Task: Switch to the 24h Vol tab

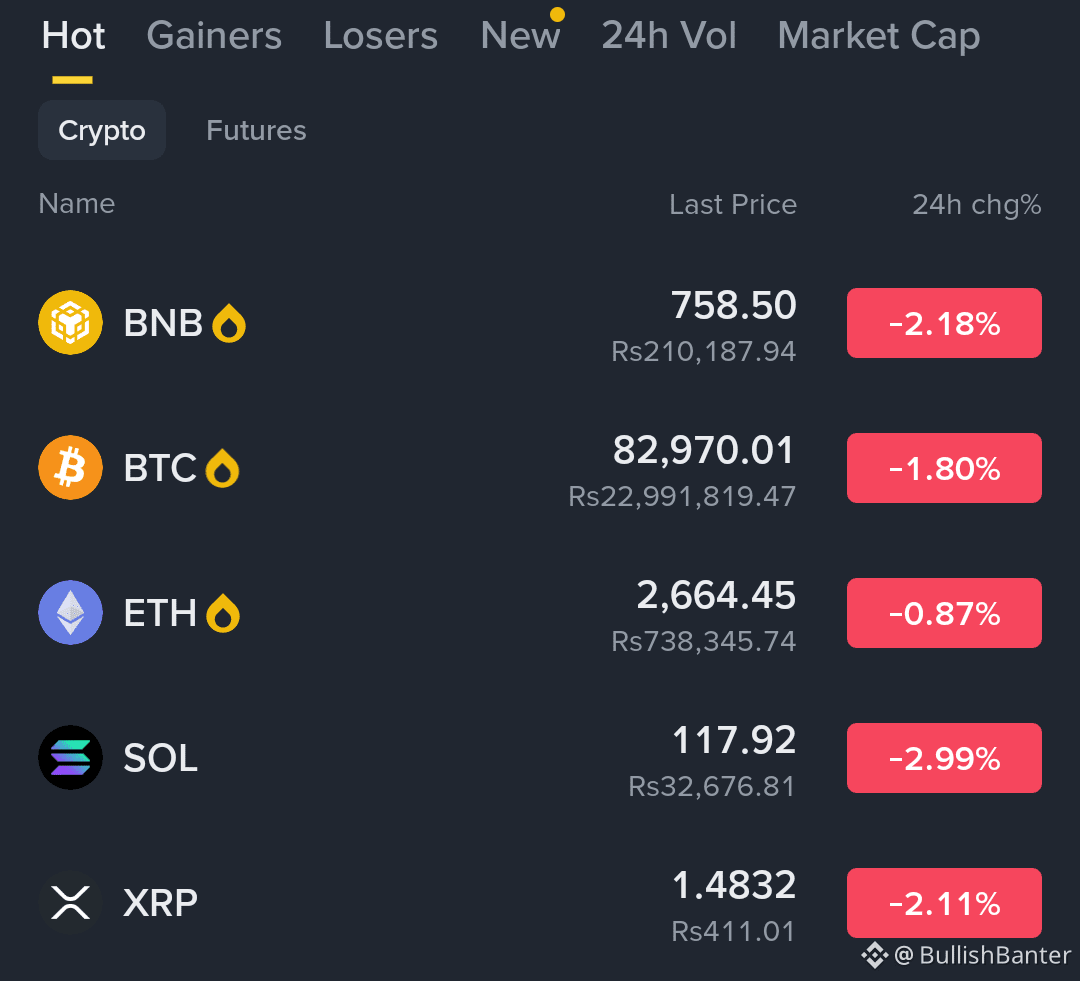Action: pyautogui.click(x=669, y=35)
